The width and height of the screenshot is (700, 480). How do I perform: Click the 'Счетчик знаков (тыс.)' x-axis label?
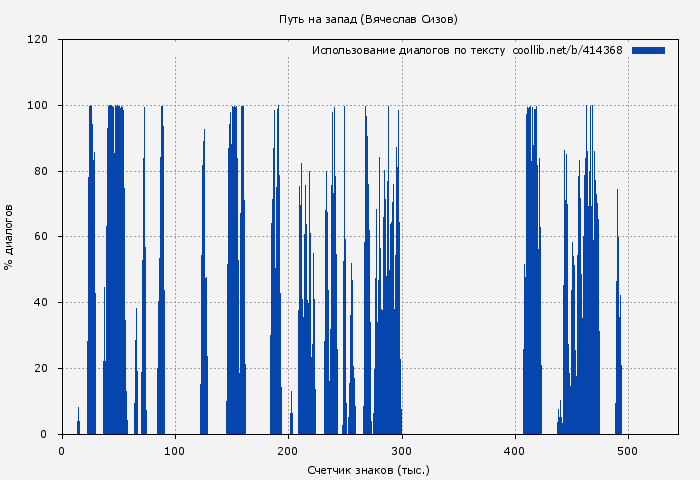click(x=368, y=469)
